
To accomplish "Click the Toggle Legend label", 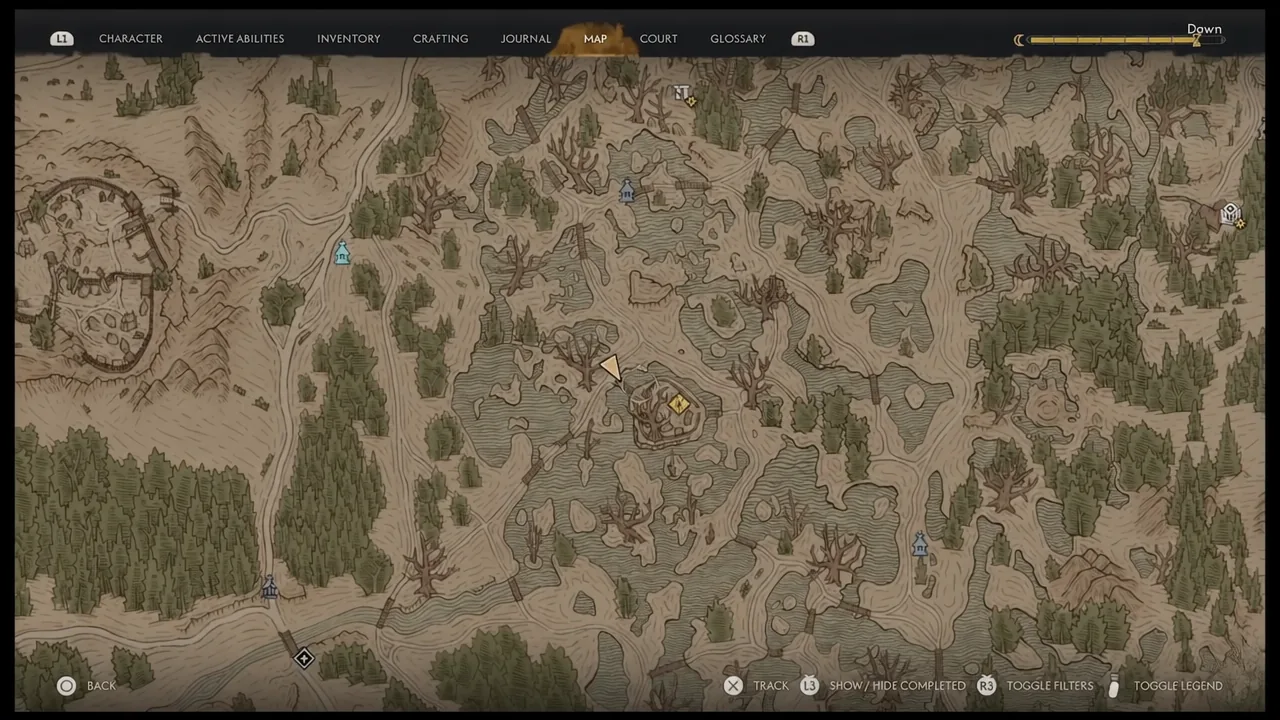I will [1178, 686].
